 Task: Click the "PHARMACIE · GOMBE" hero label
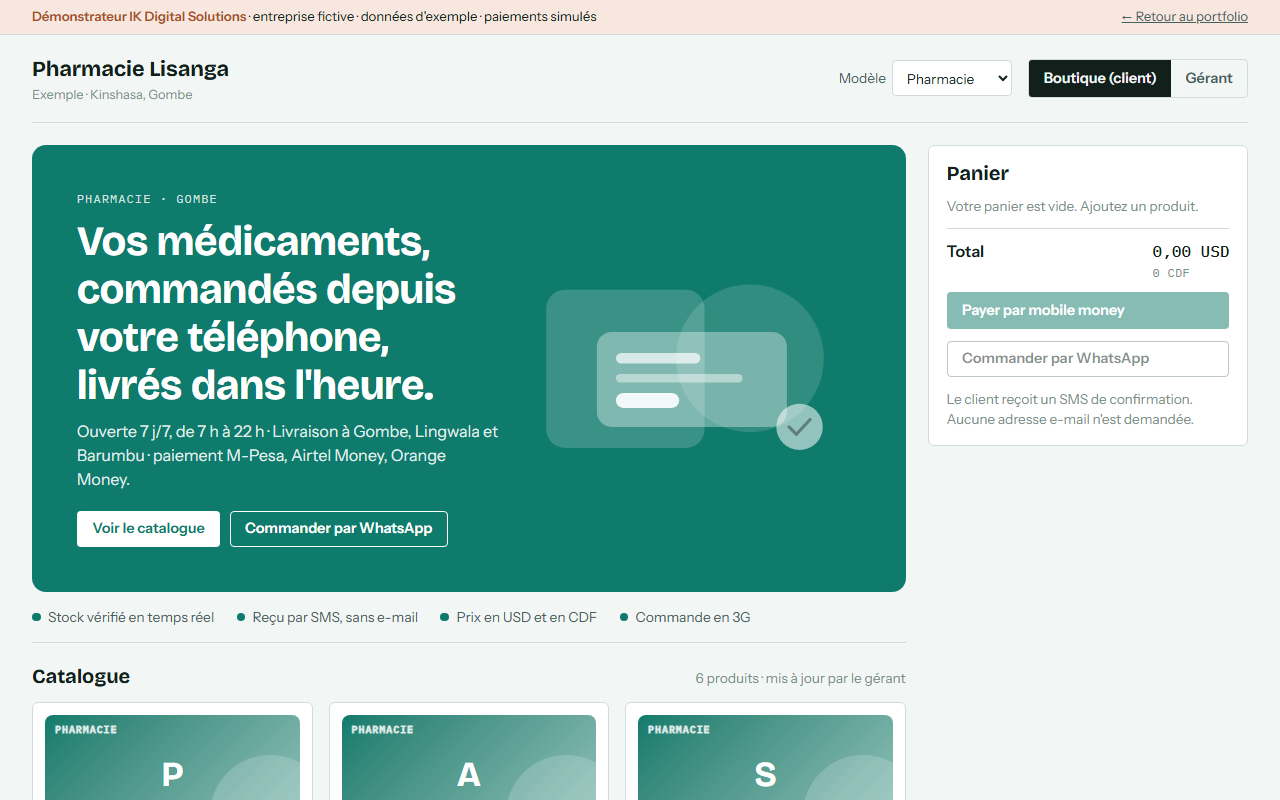point(147,199)
